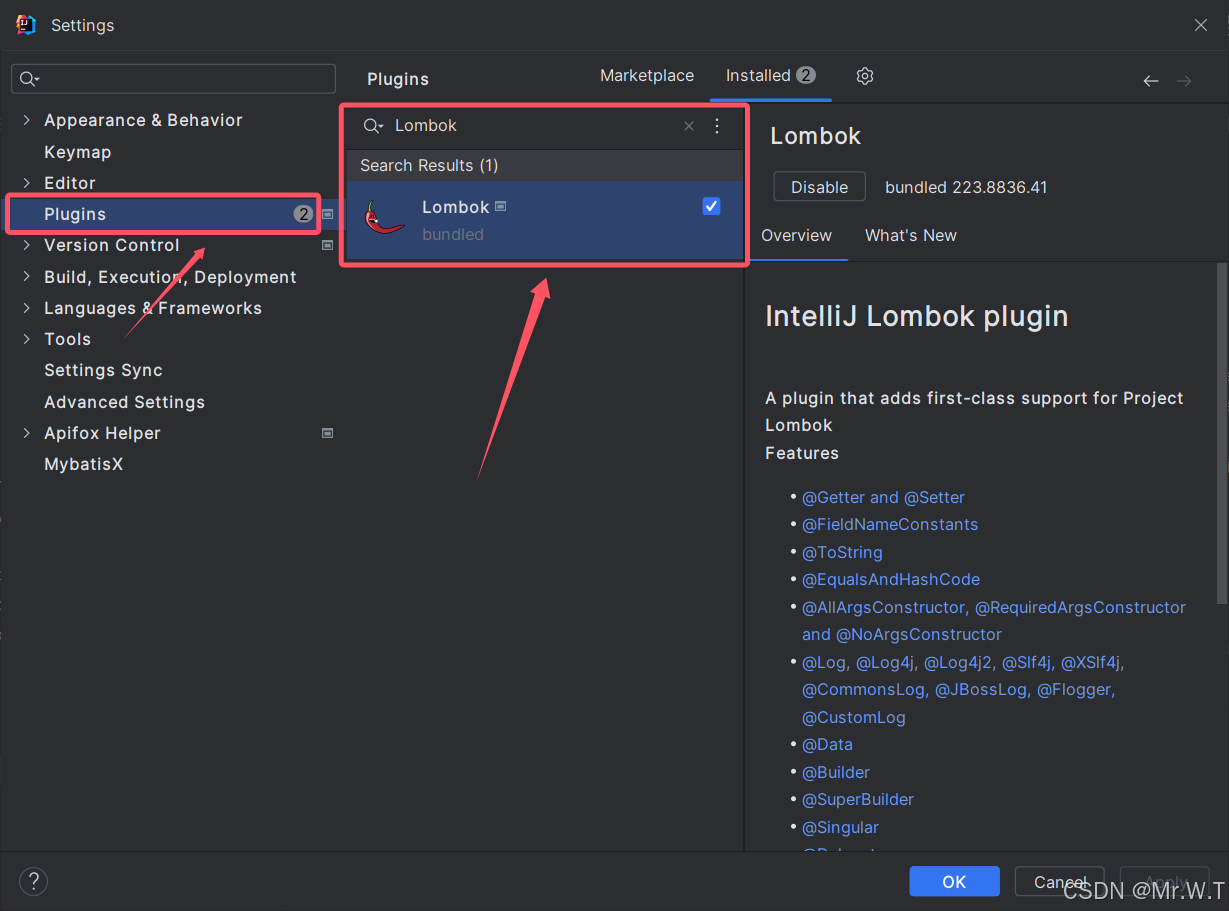The height and width of the screenshot is (911, 1229).
Task: Expand the Apifox Helper node
Action: pyautogui.click(x=26, y=433)
